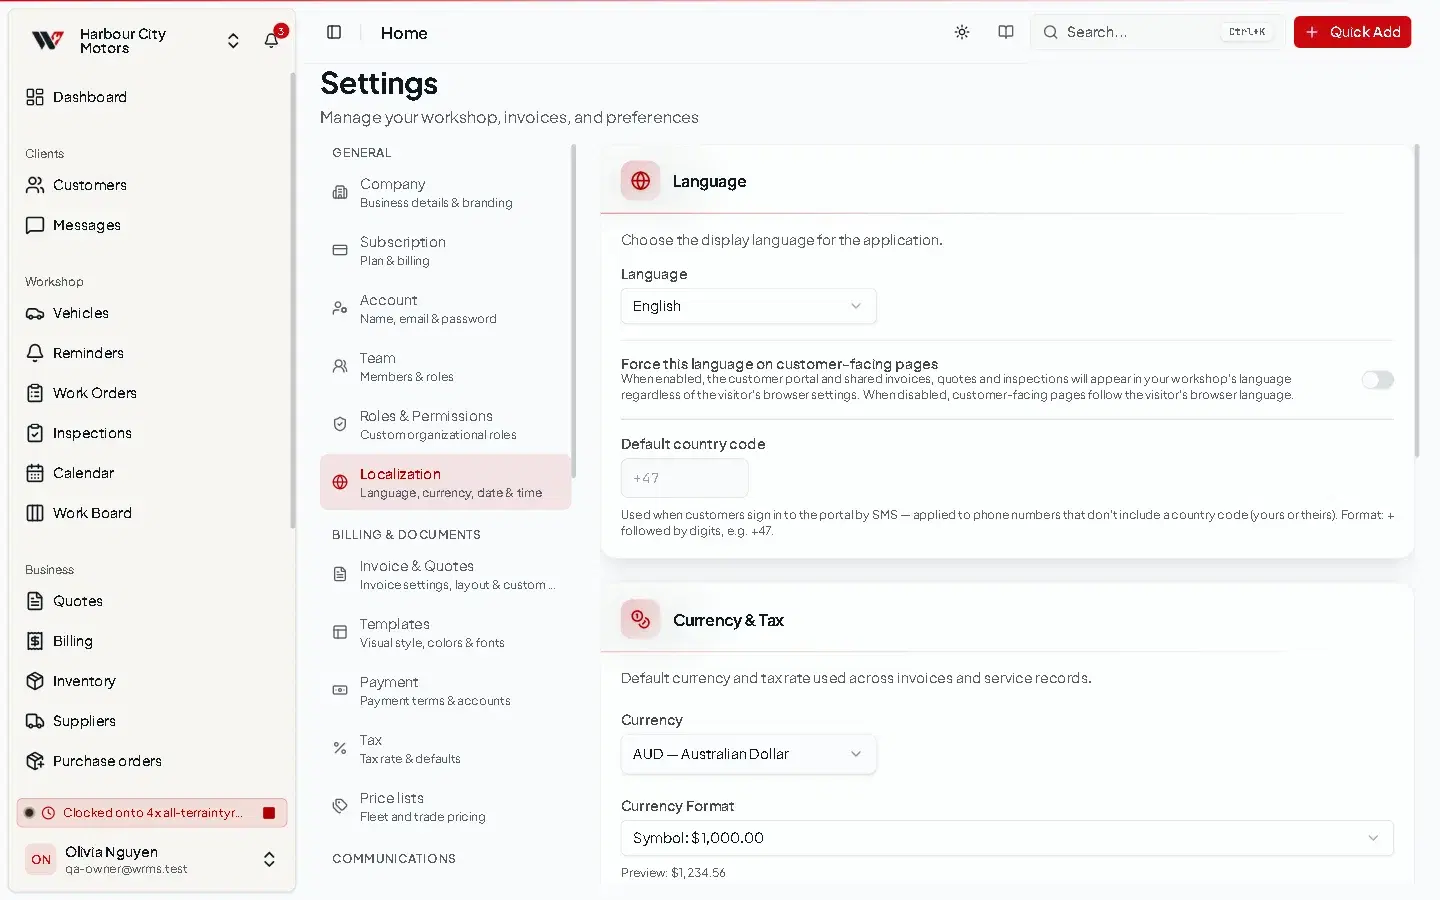Open the Currency dropdown AUD — Australian Dollar

(748, 754)
